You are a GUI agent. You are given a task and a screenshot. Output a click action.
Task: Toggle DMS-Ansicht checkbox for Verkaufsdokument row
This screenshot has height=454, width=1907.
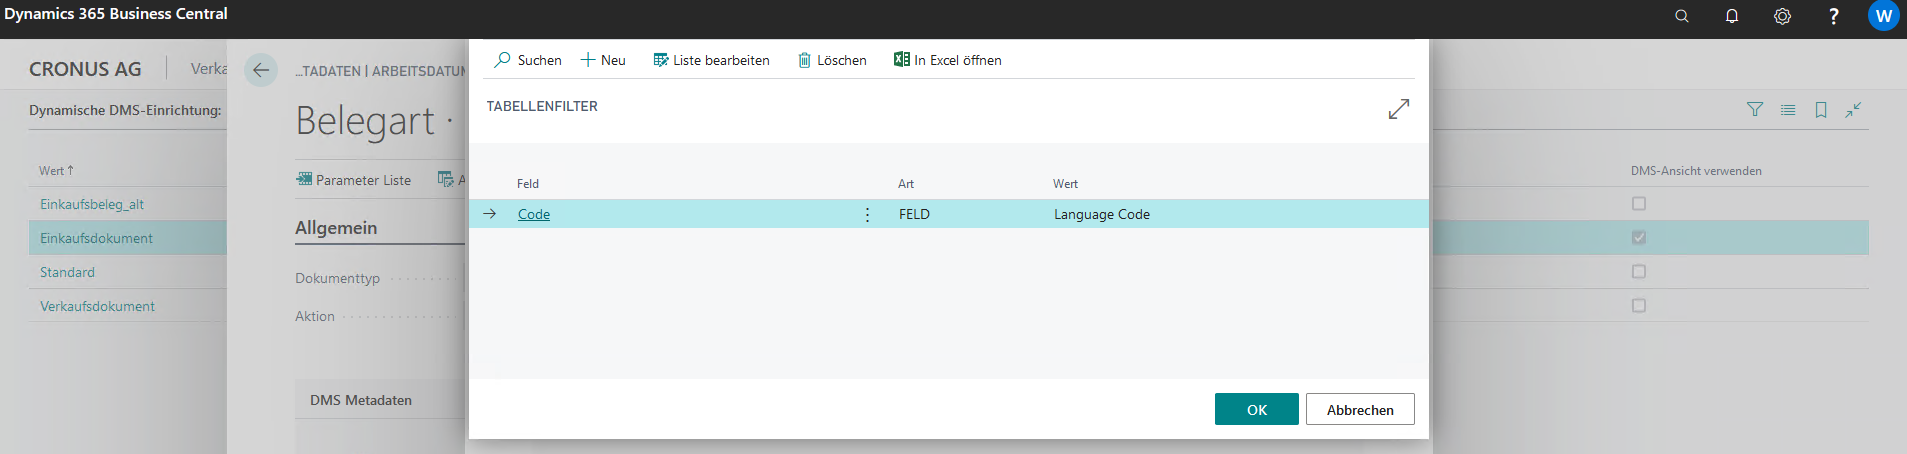pyautogui.click(x=1638, y=306)
